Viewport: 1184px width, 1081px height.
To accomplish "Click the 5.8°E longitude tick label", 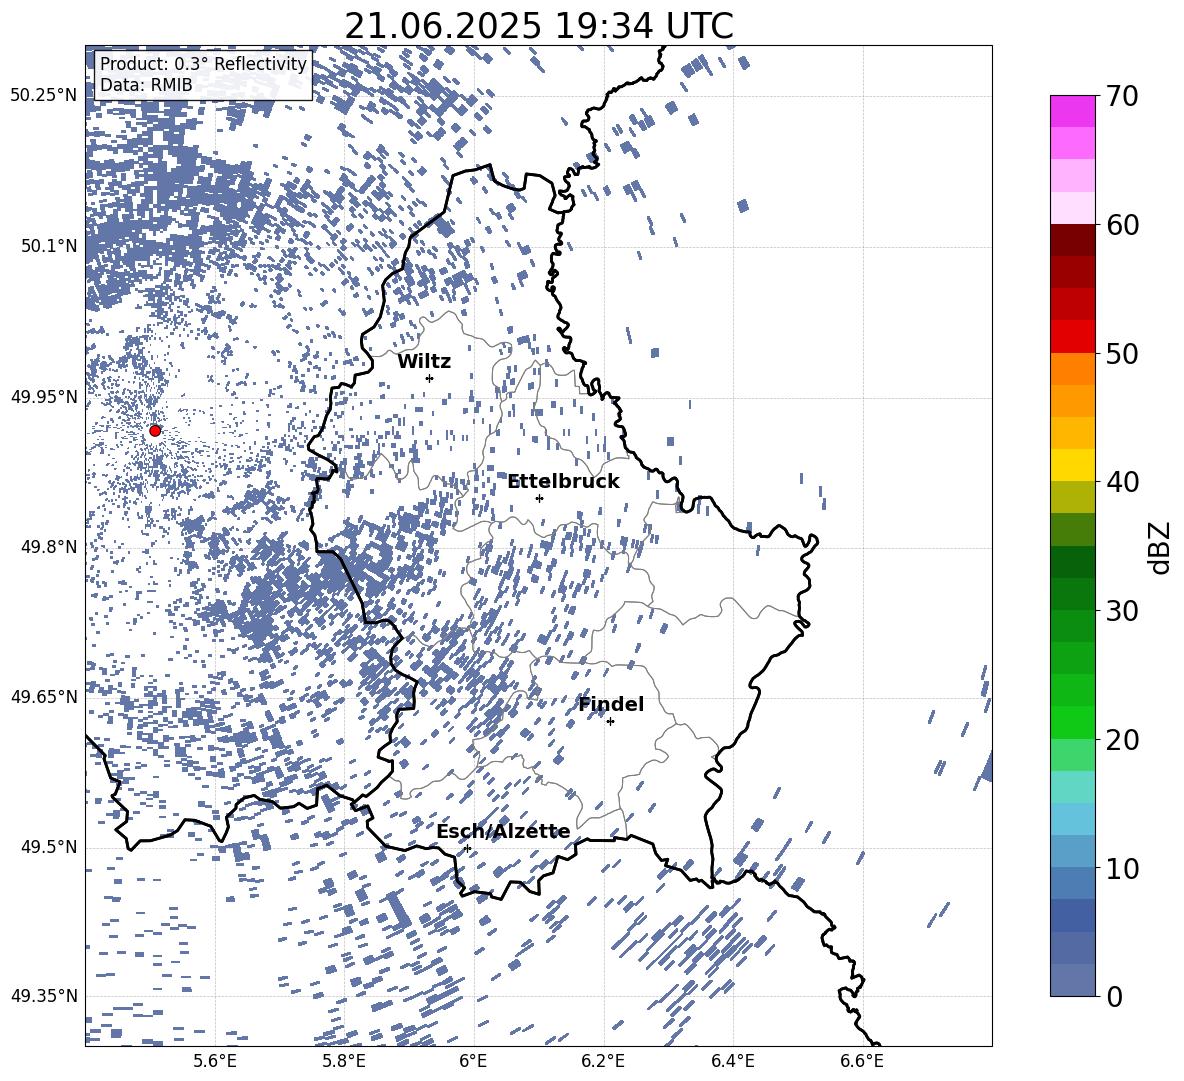I will click(344, 1062).
